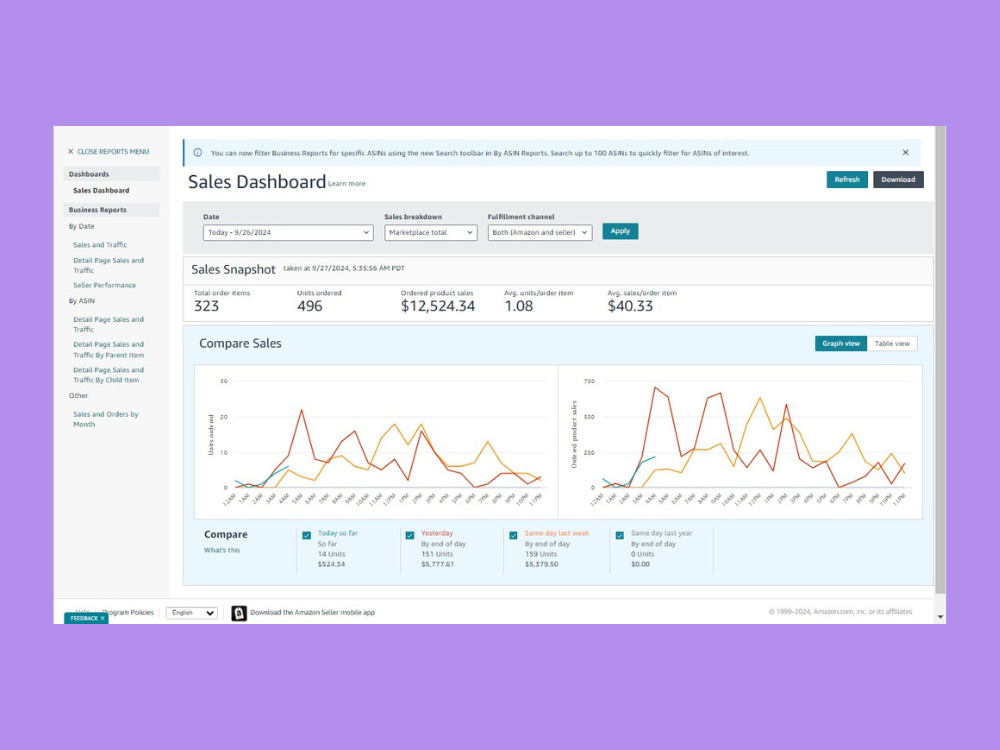The image size is (1000, 750).
Task: Uncheck Same day last week
Action: [513, 536]
